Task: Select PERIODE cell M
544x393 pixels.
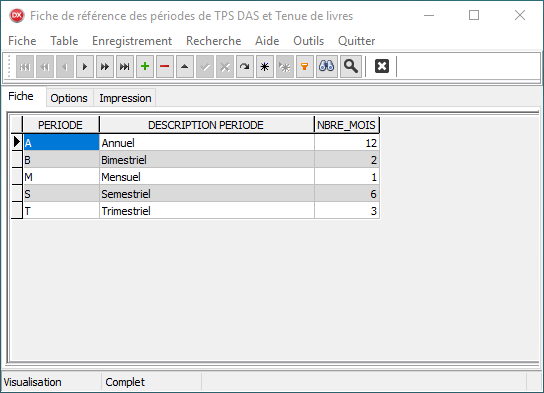Action: [x=61, y=177]
